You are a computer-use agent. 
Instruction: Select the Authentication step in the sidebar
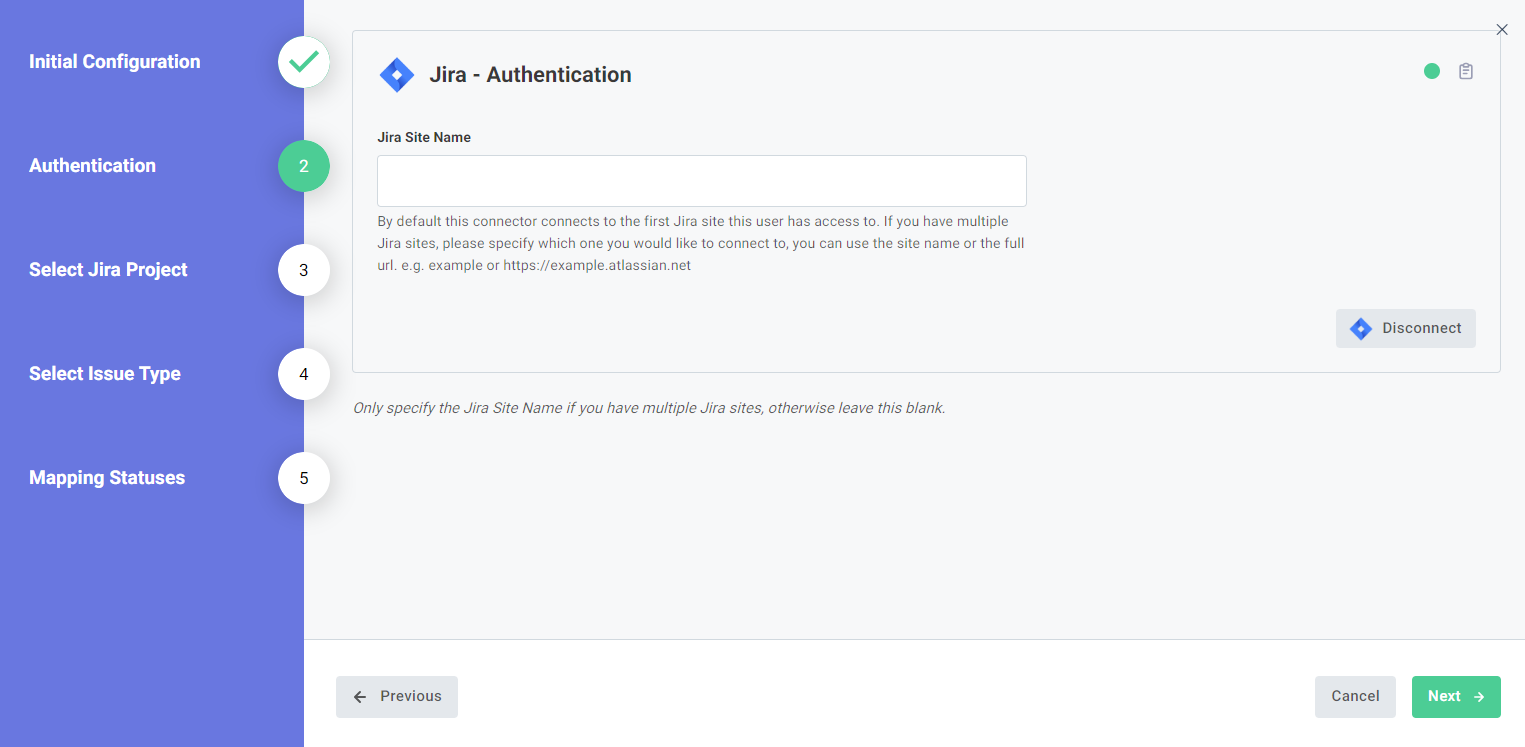(x=92, y=166)
